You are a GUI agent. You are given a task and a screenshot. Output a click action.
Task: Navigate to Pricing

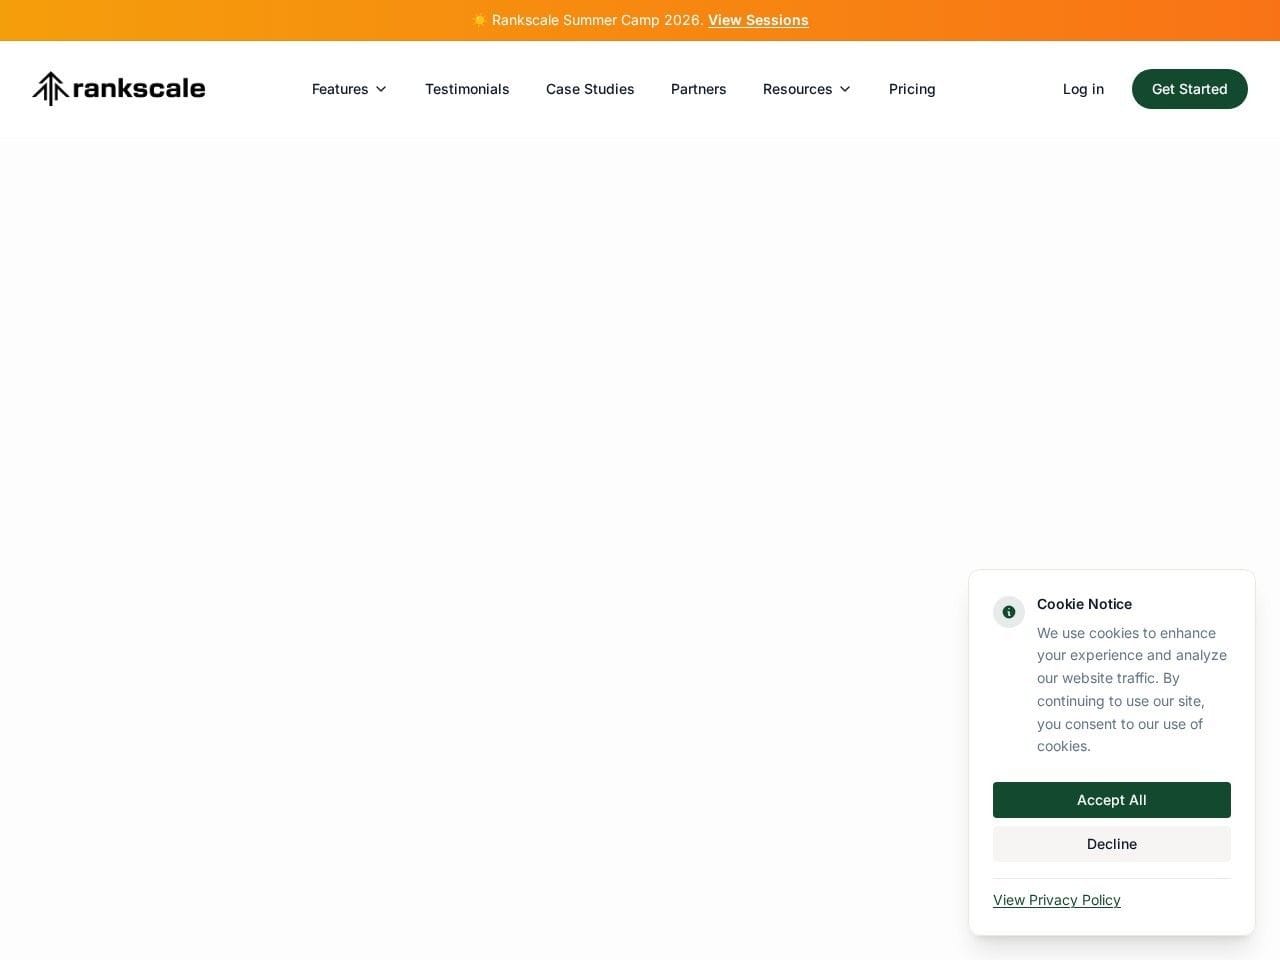coord(912,89)
